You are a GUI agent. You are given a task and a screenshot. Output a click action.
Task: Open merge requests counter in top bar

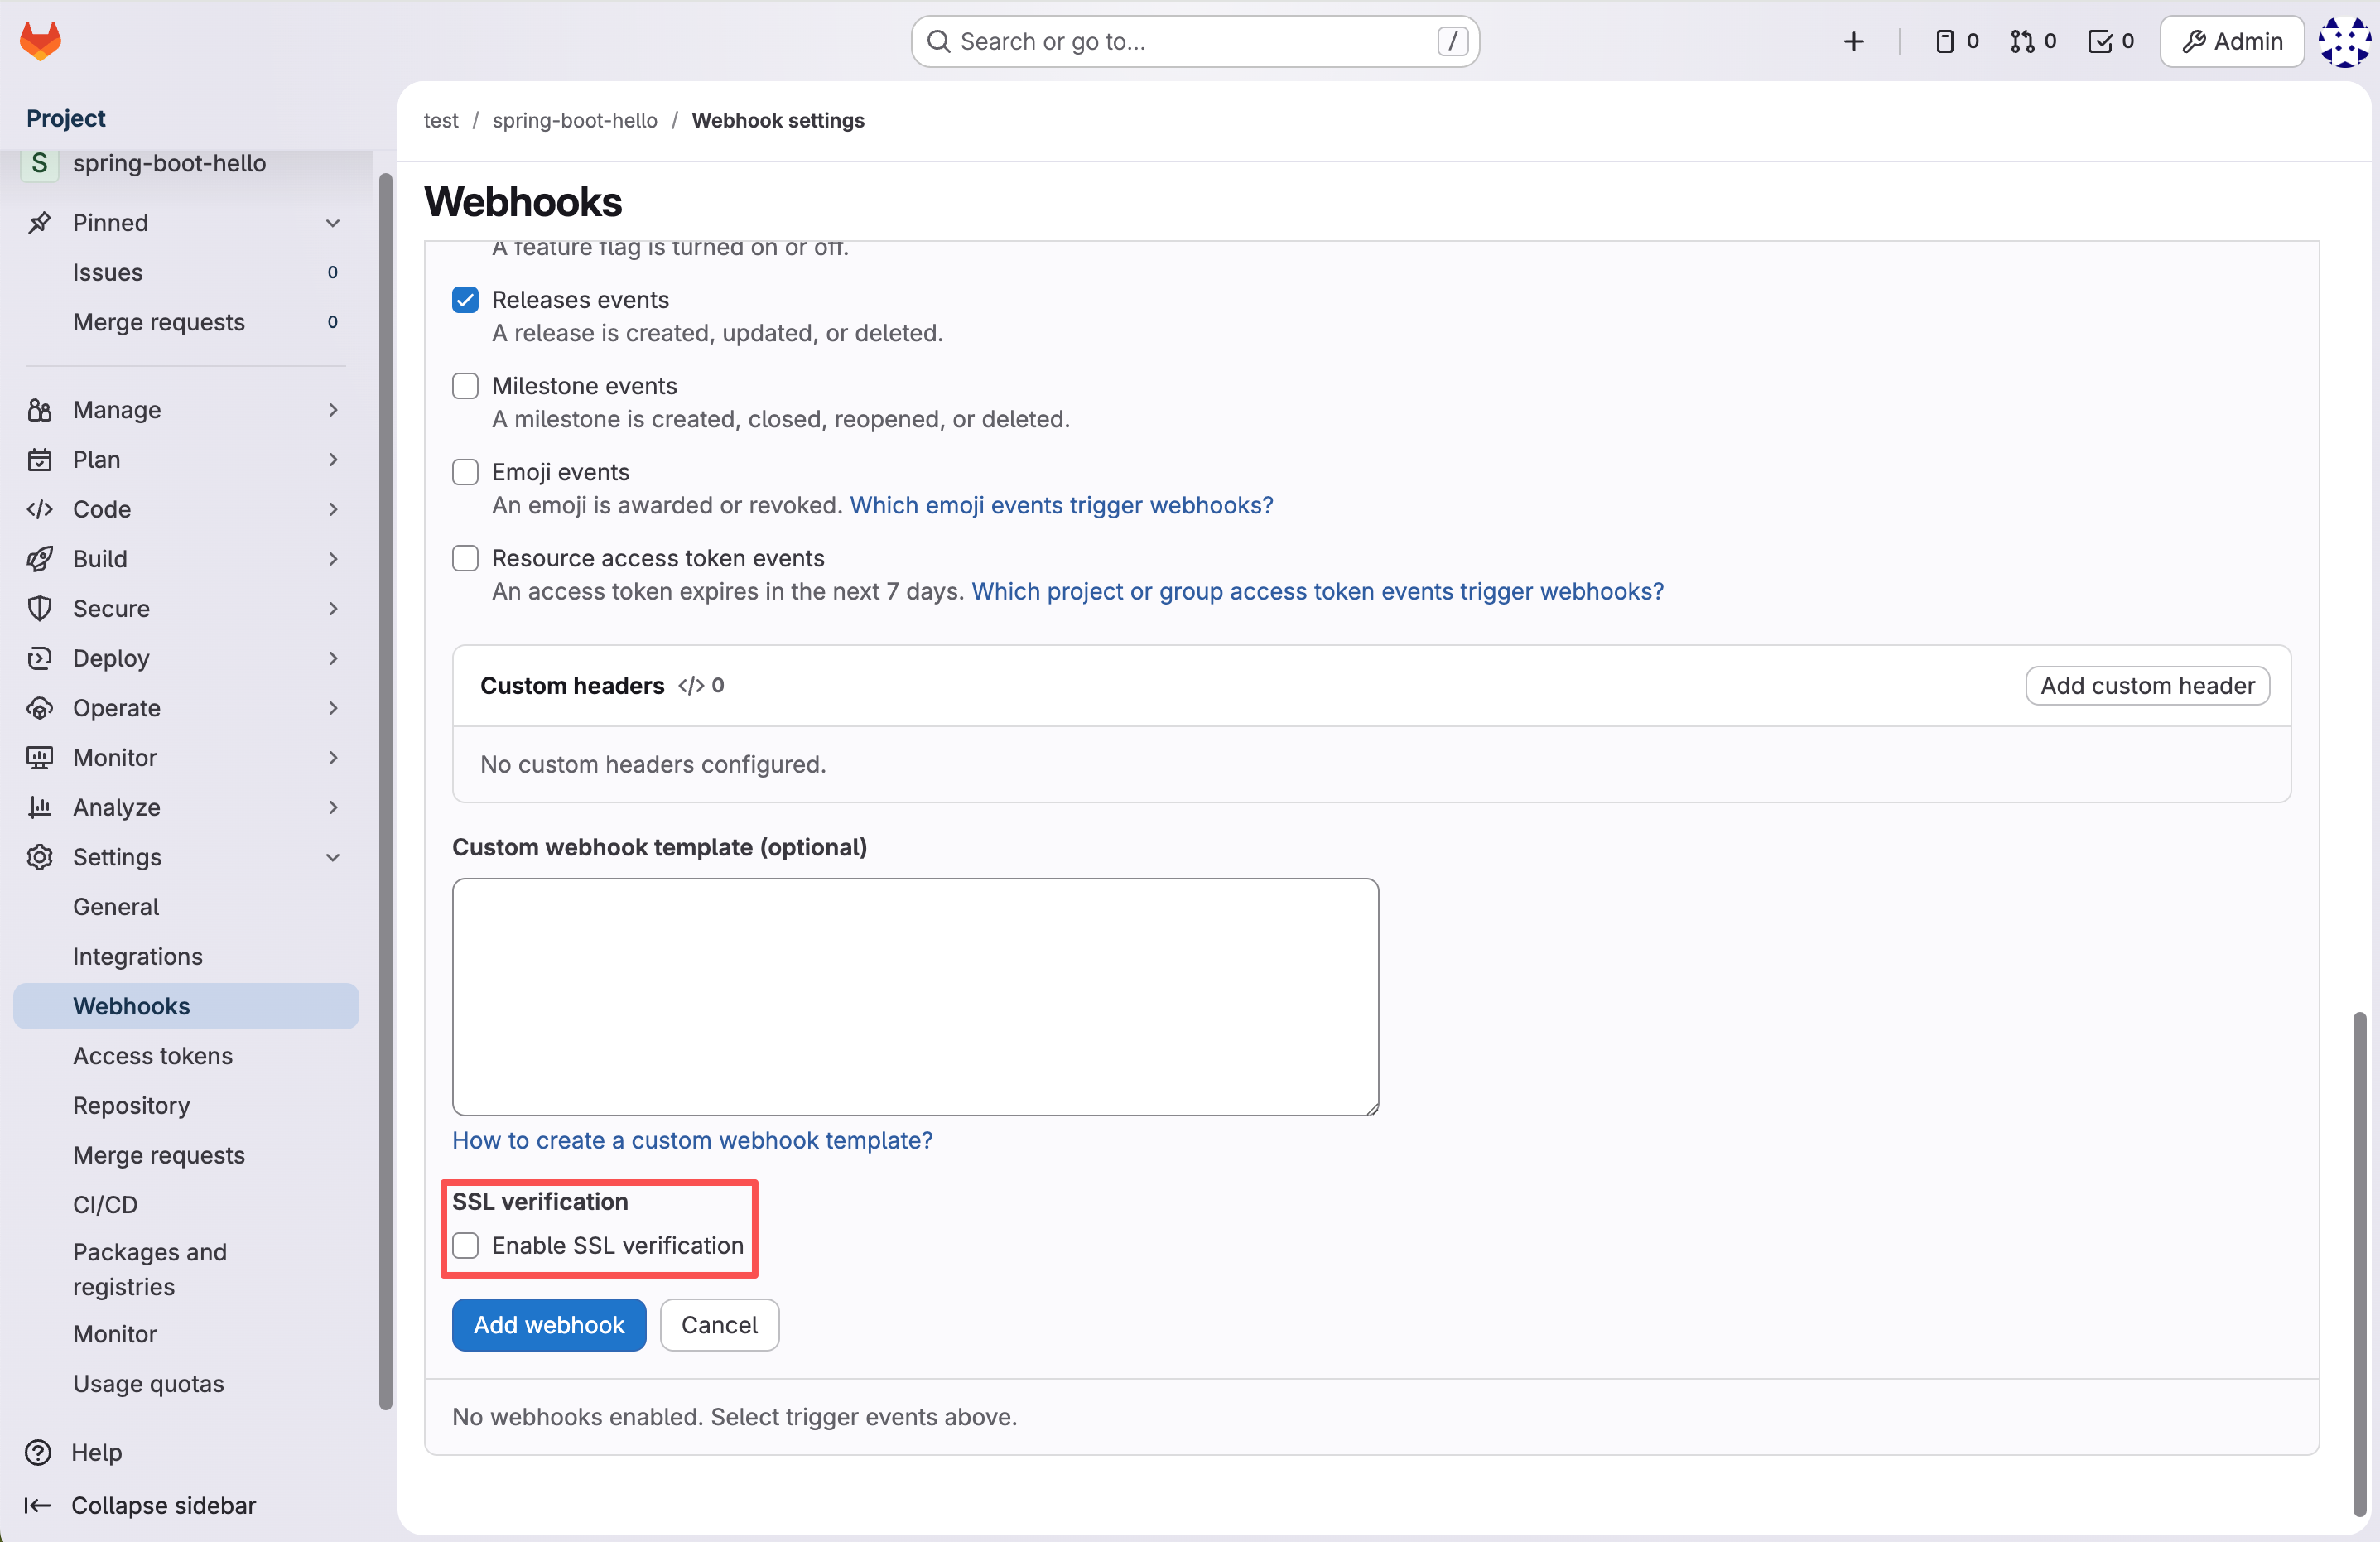pos(2032,41)
